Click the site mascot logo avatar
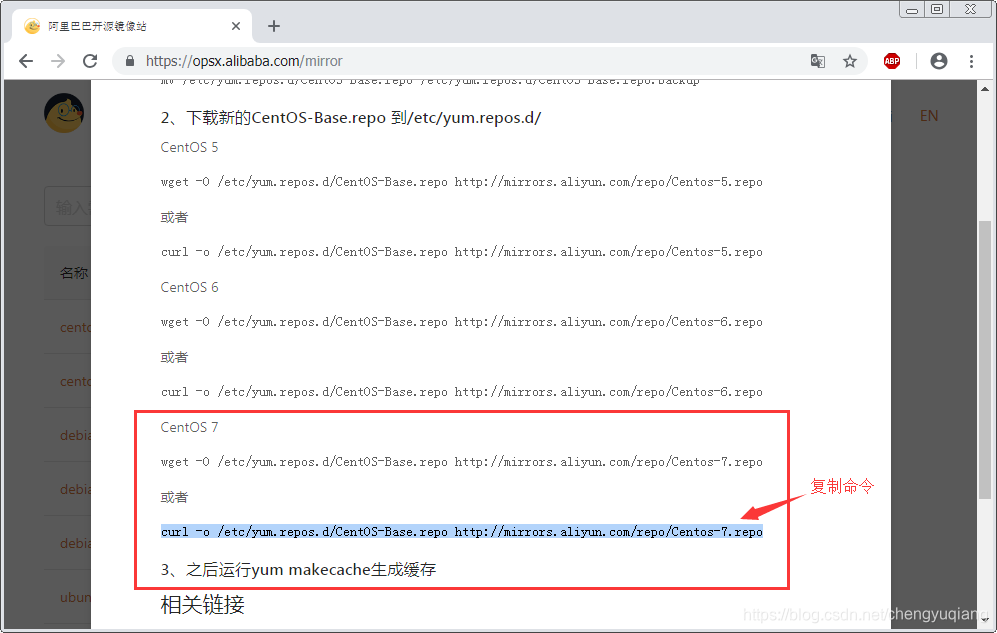 (64, 113)
